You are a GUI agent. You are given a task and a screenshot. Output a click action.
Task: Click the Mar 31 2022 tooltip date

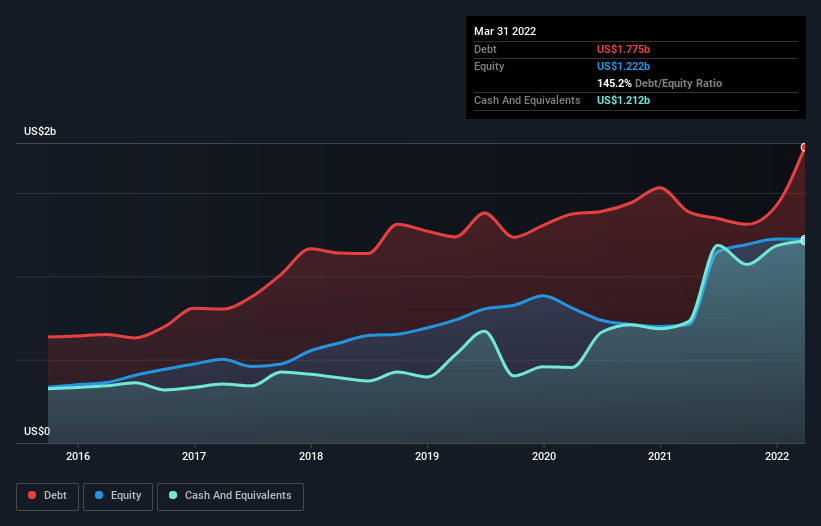[x=505, y=31]
